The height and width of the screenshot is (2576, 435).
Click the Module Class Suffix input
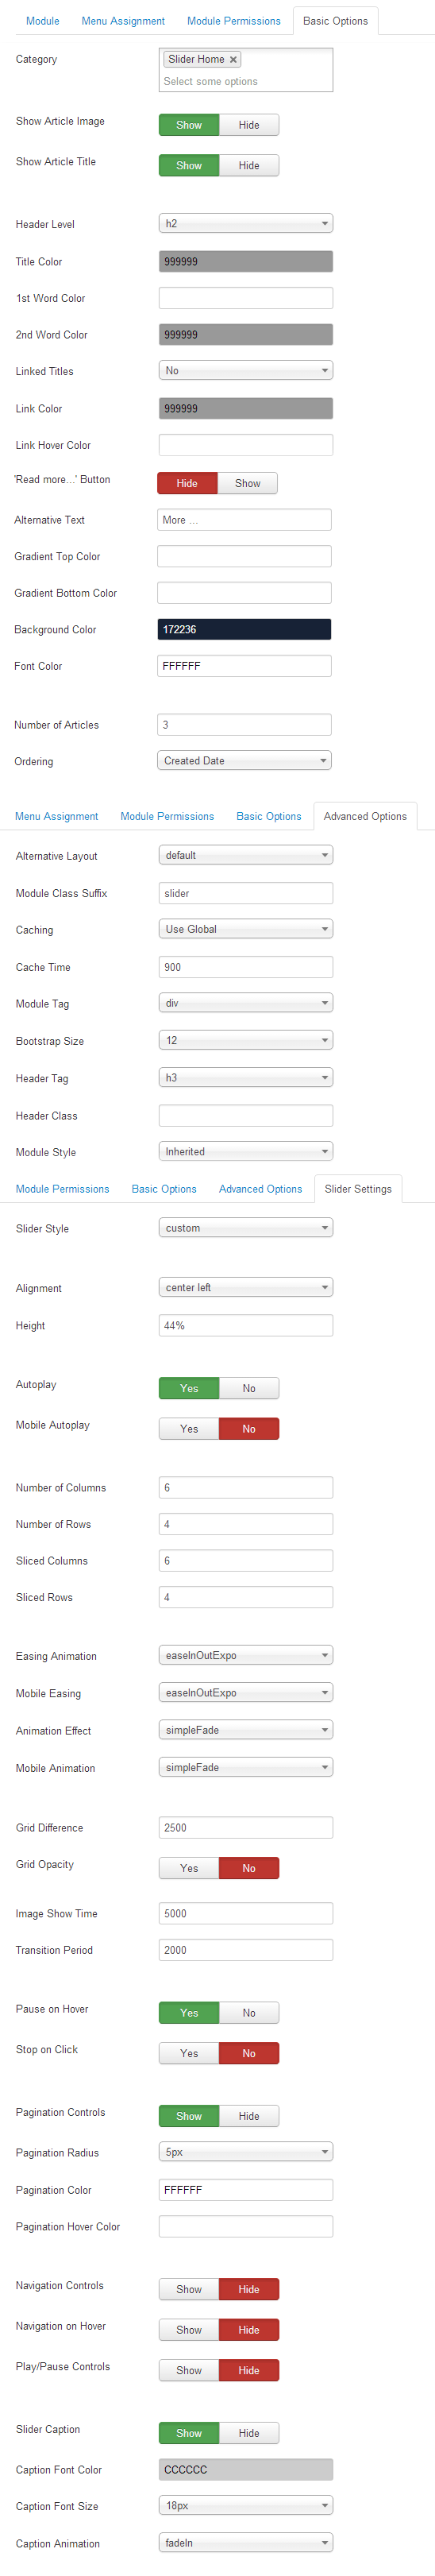[246, 893]
